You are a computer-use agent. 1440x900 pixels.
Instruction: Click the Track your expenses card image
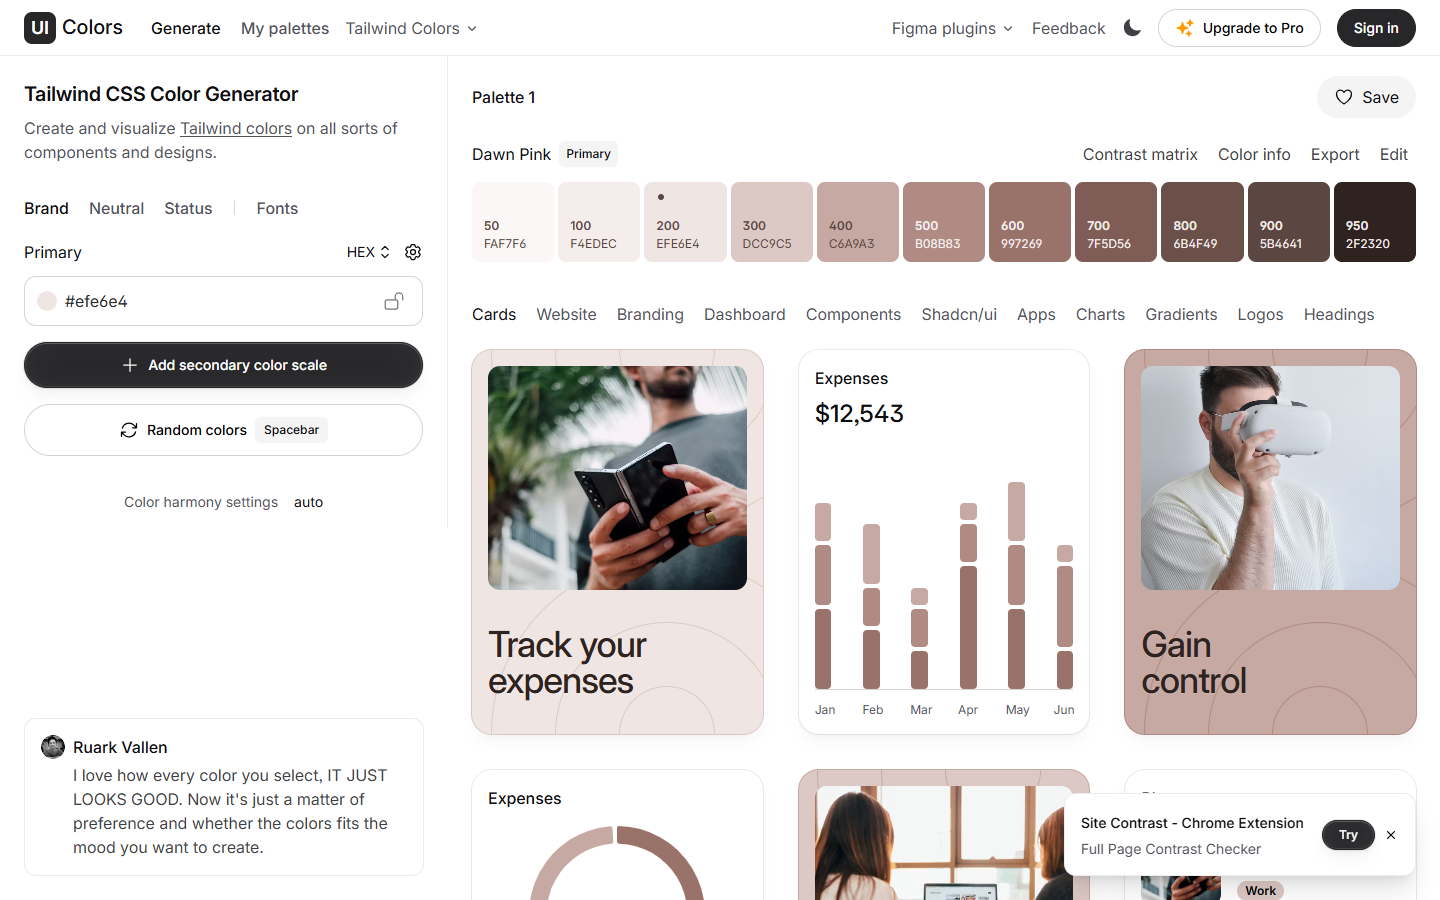point(617,478)
